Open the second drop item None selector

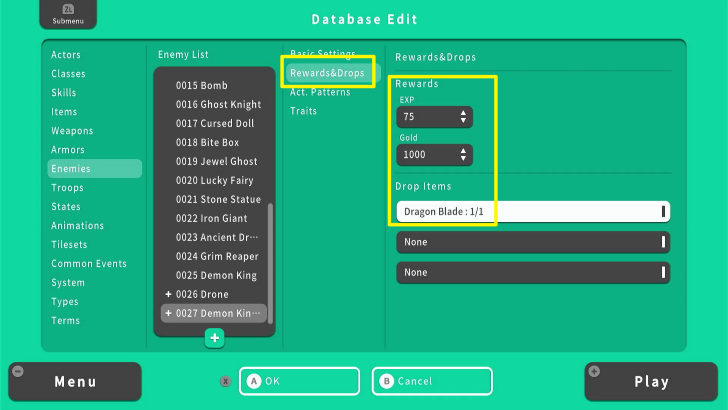(x=533, y=242)
